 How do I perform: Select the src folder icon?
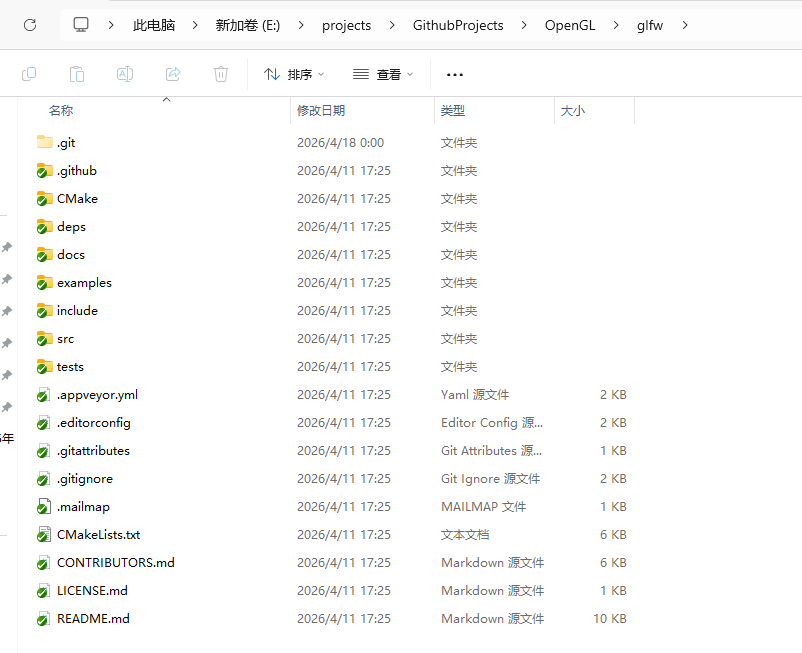(44, 339)
